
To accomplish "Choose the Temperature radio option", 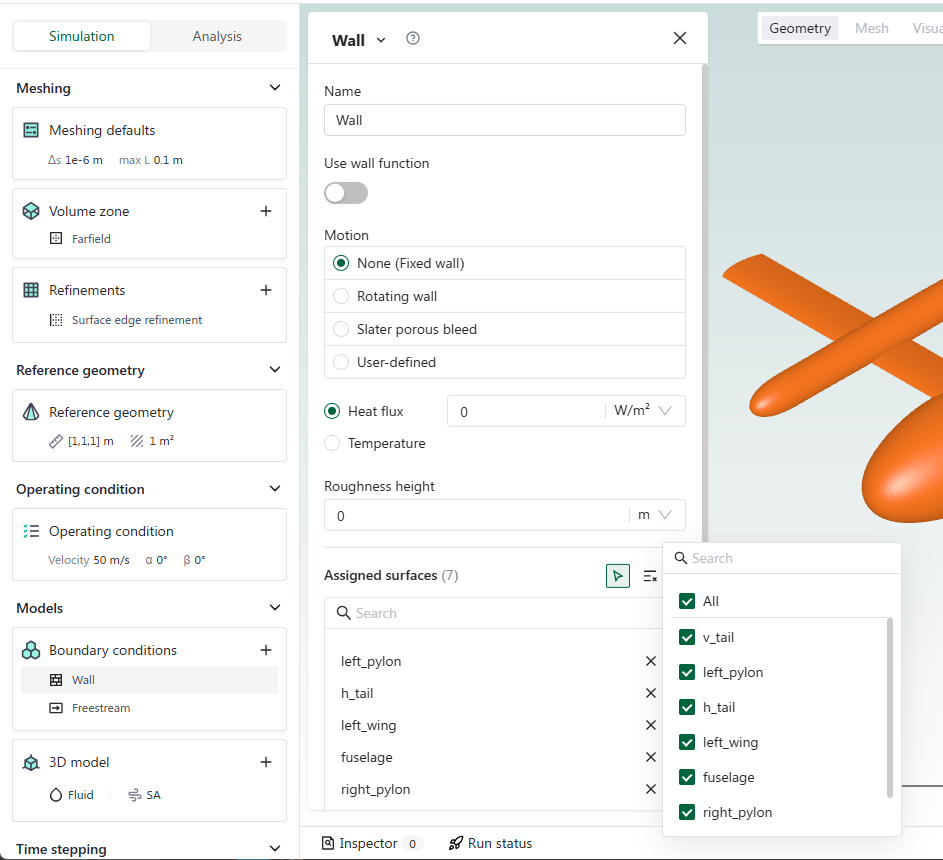I will point(333,443).
